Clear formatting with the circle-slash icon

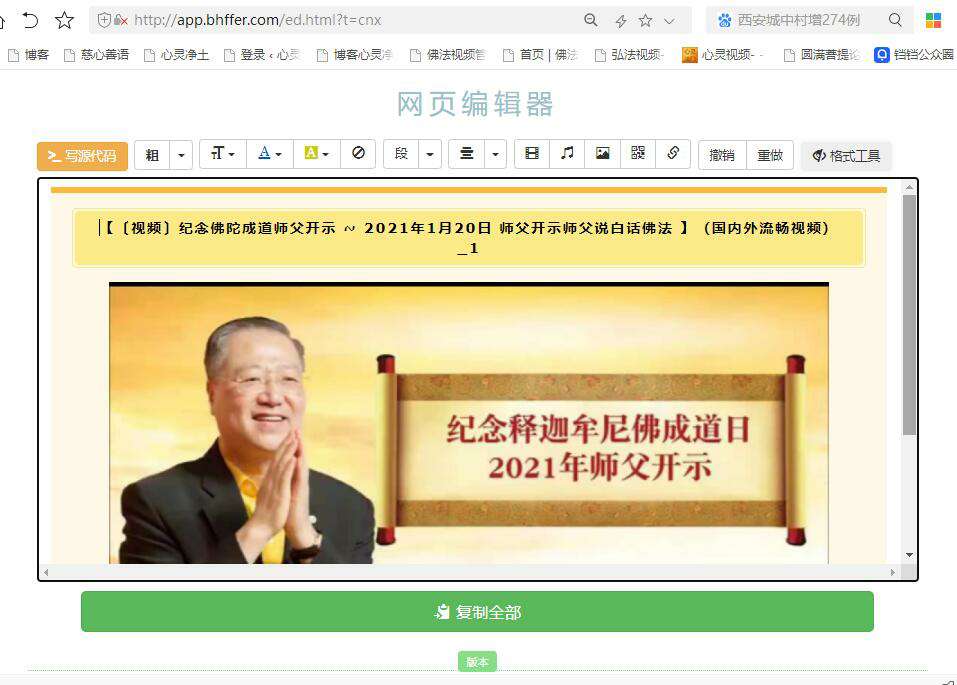click(358, 153)
